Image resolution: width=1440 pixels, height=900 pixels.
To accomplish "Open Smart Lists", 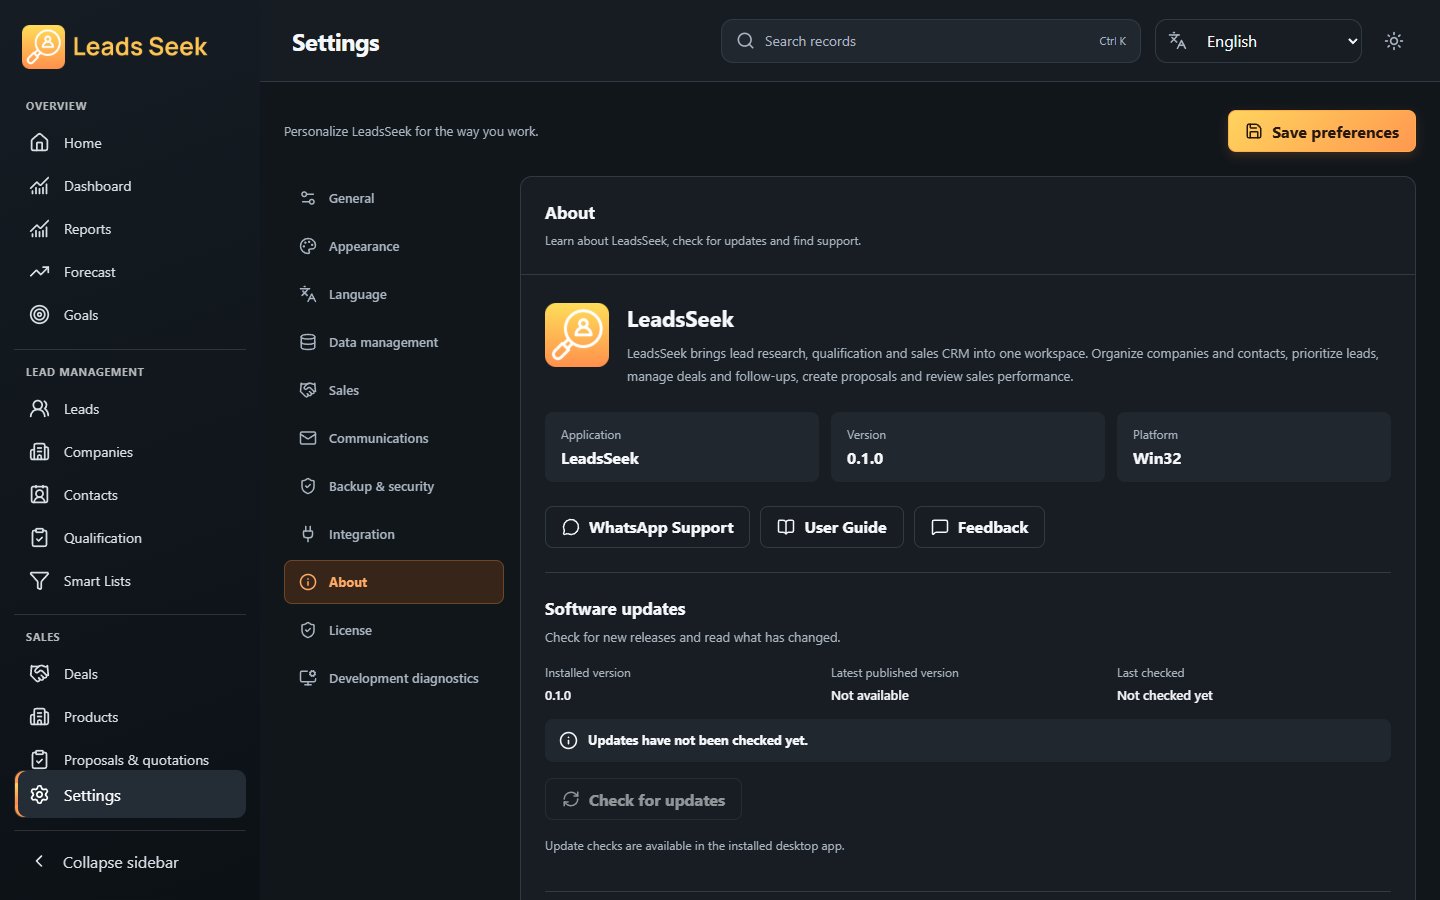I will coord(130,581).
